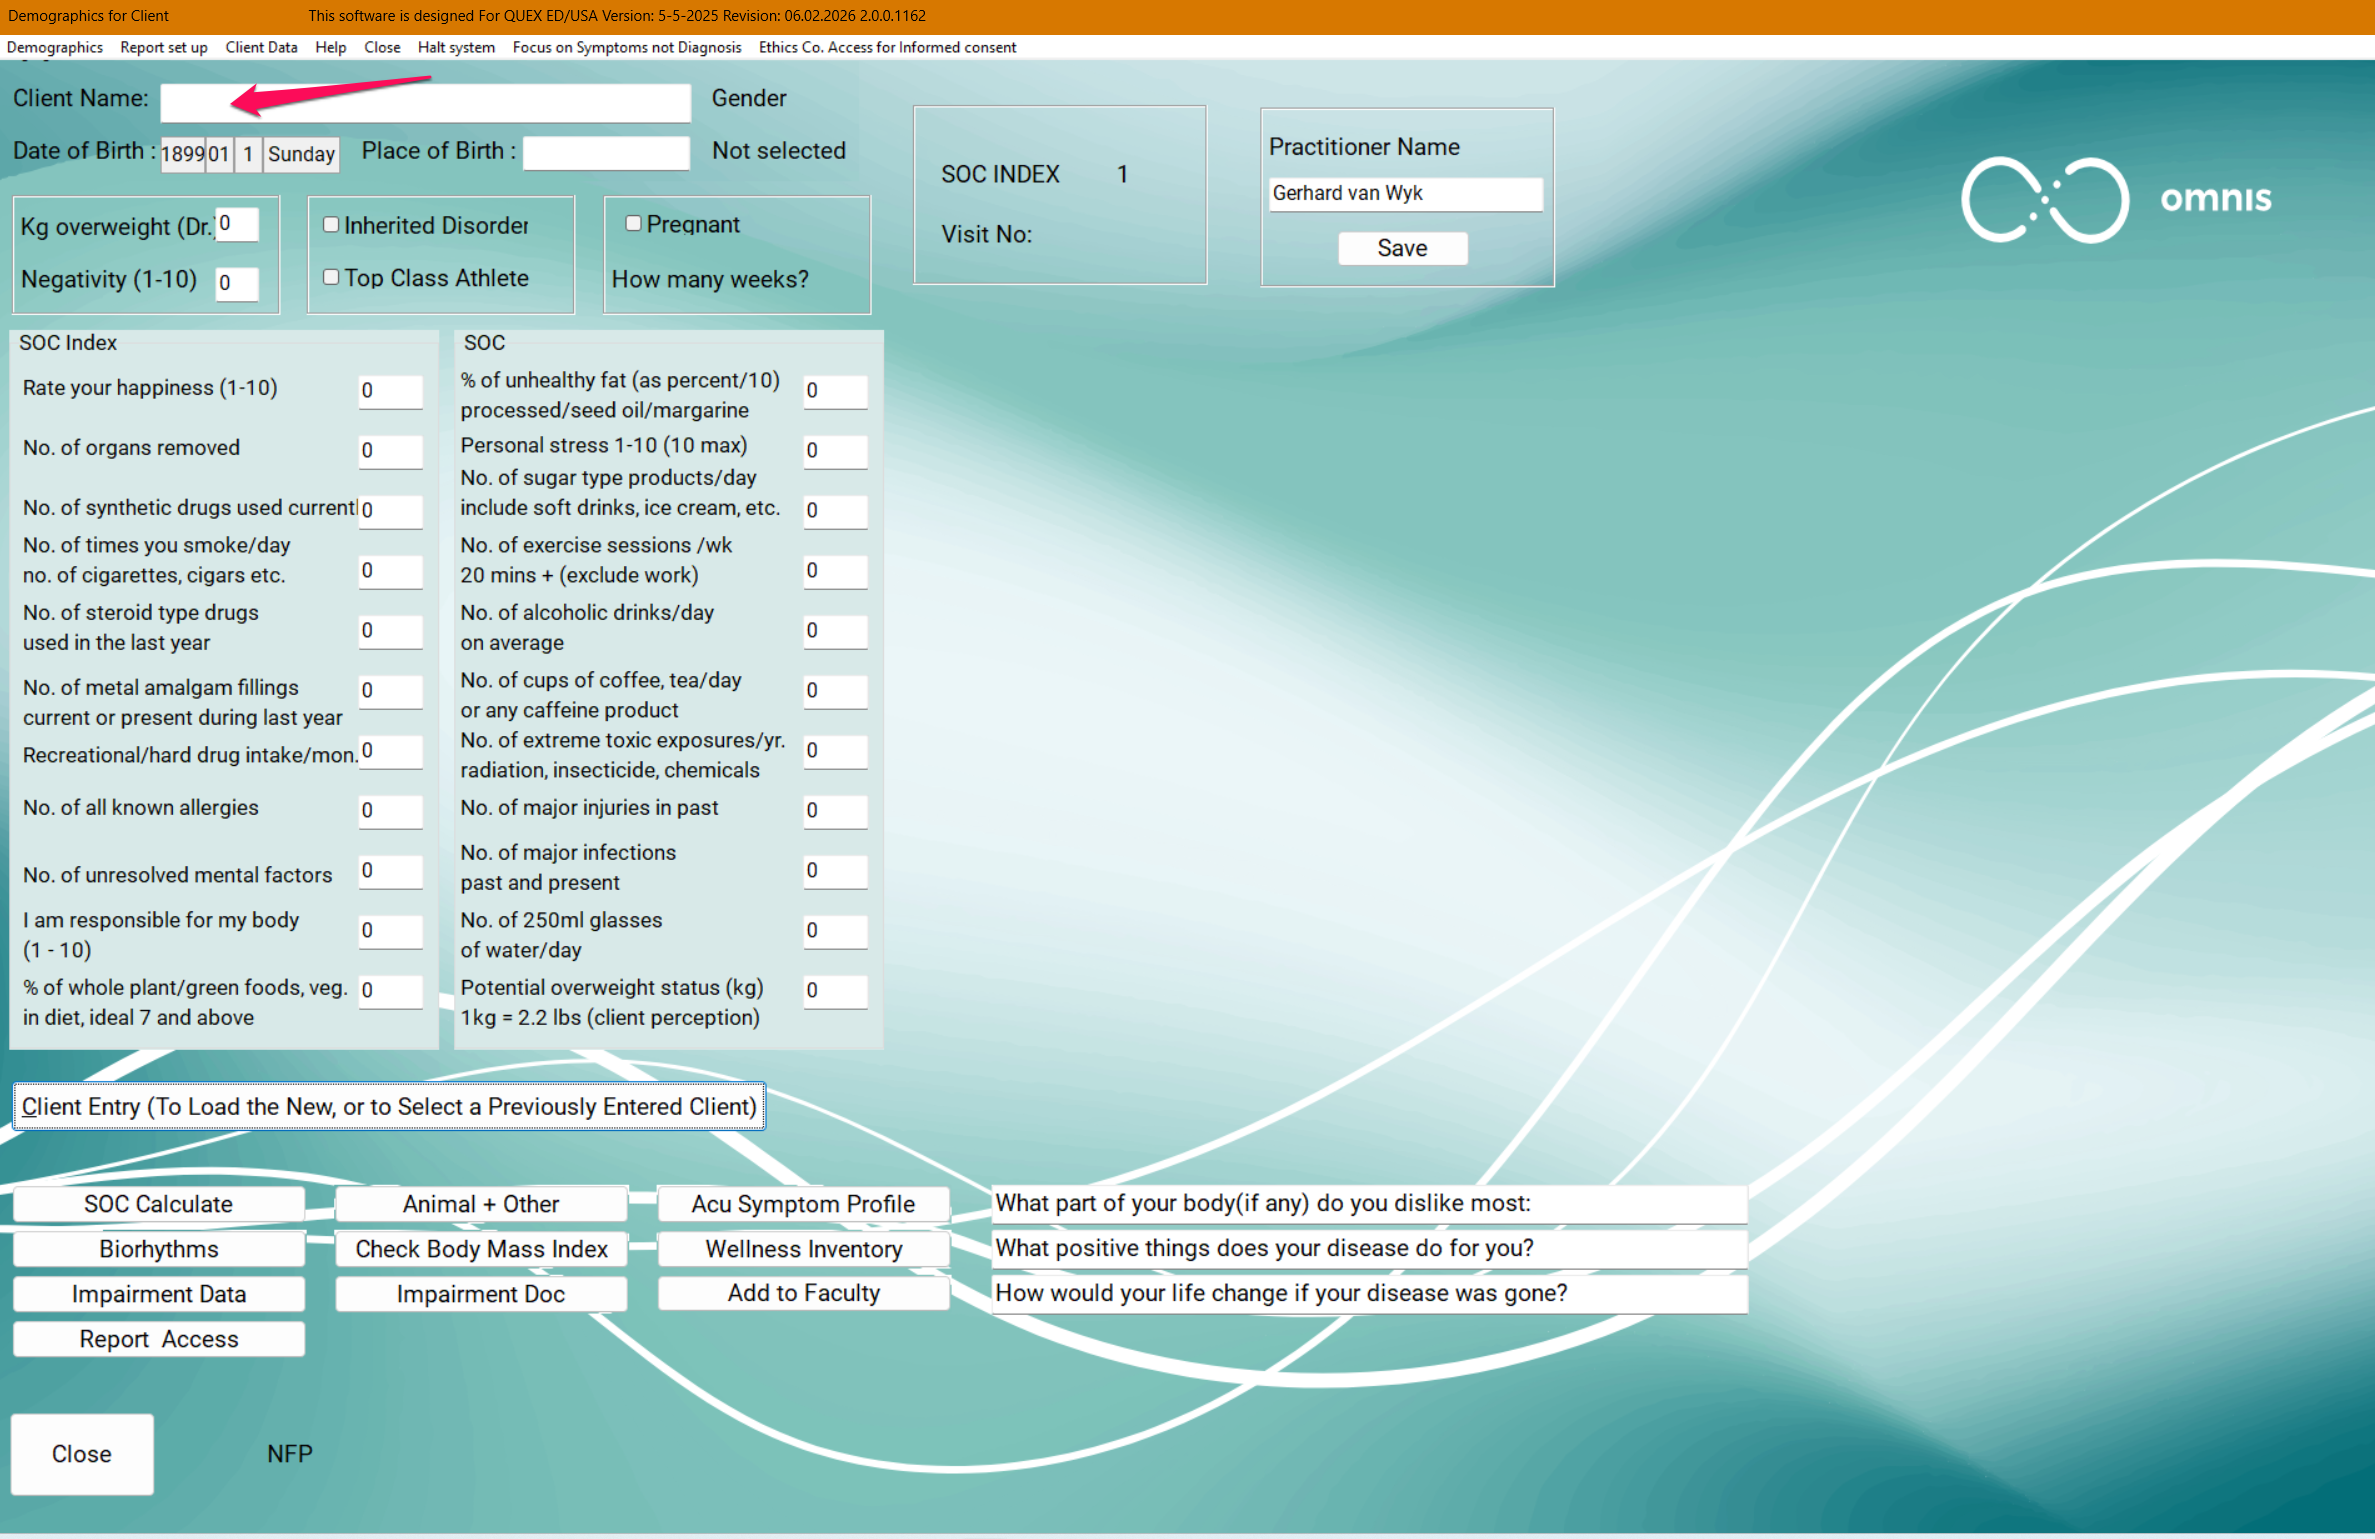Screen dimensions: 2375x1539
Task: Check the Inherited Disorder checkbox
Action: pyautogui.click(x=331, y=225)
